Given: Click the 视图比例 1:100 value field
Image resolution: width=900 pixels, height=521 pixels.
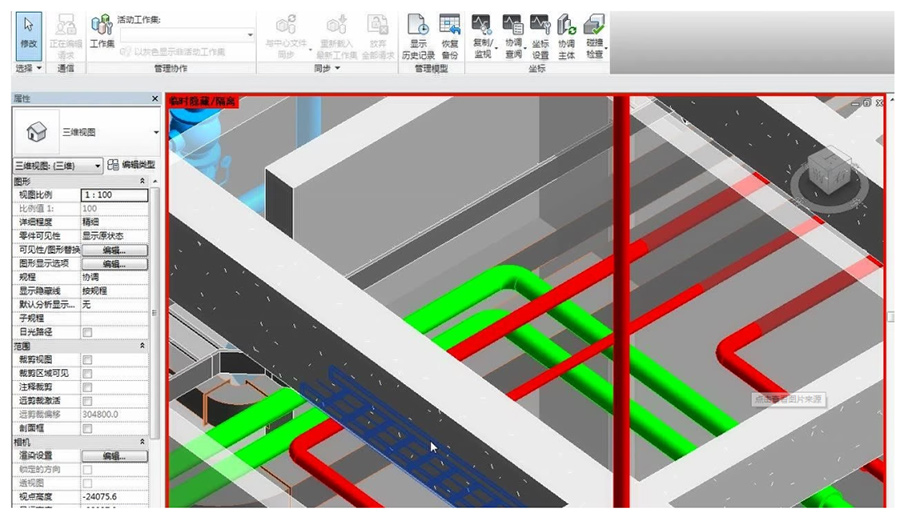Looking at the screenshot, I should pos(113,195).
